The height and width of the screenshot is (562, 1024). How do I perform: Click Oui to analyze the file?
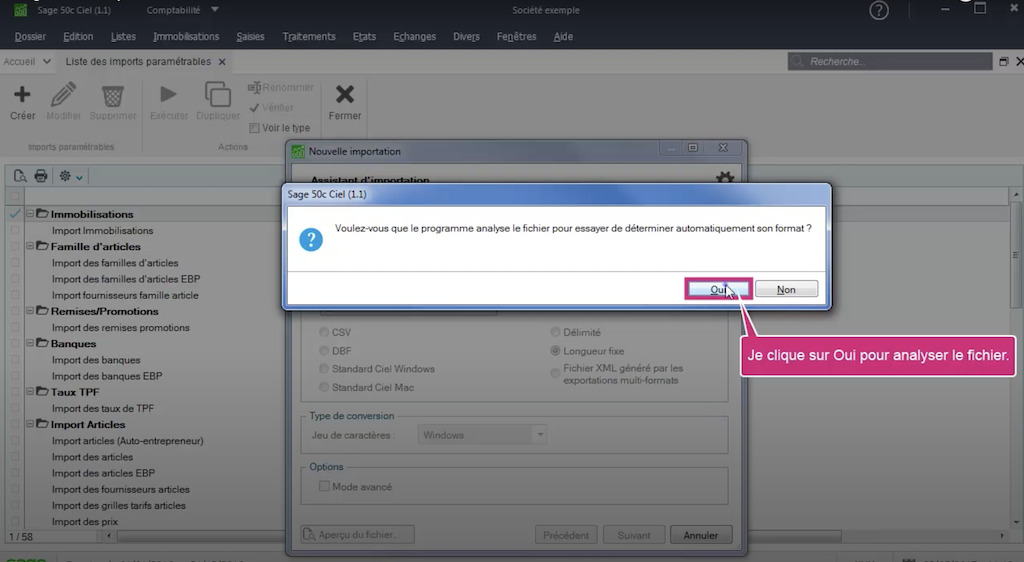(718, 289)
